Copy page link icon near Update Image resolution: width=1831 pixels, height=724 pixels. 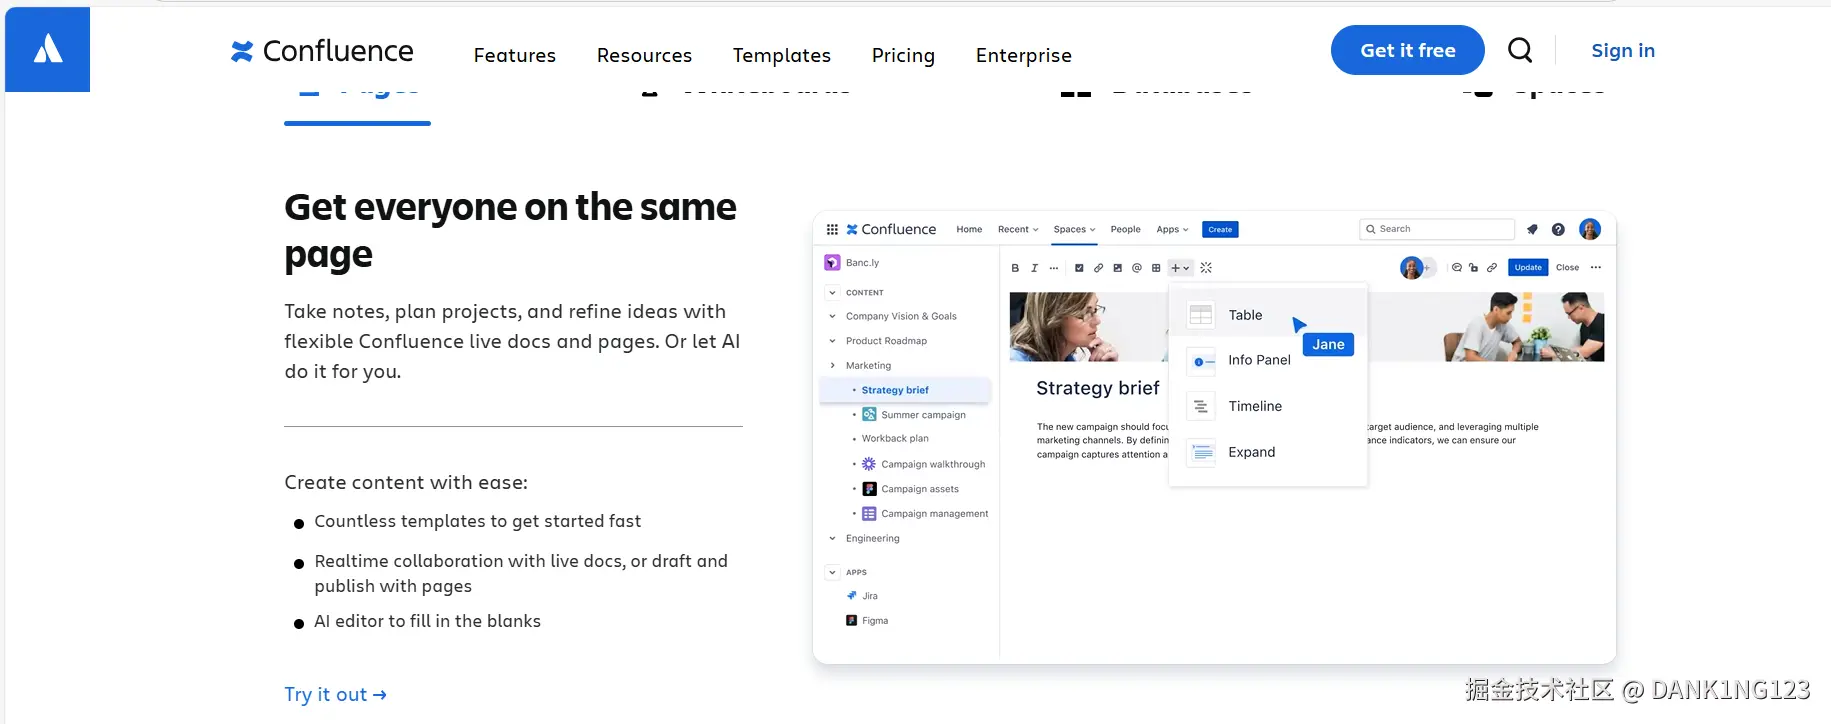tap(1492, 268)
